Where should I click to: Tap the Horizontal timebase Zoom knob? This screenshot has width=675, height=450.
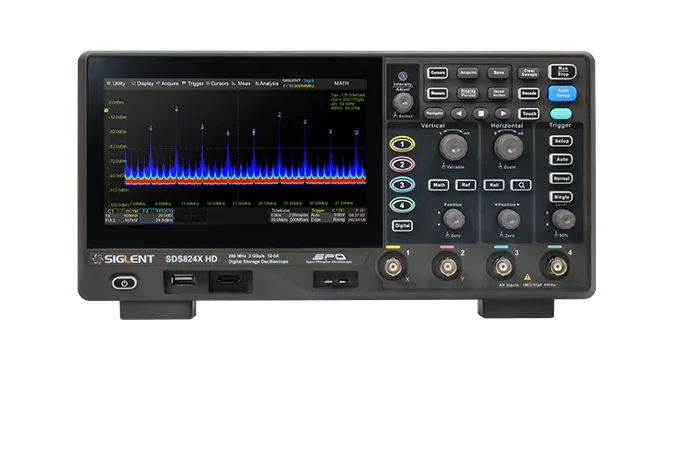point(508,147)
